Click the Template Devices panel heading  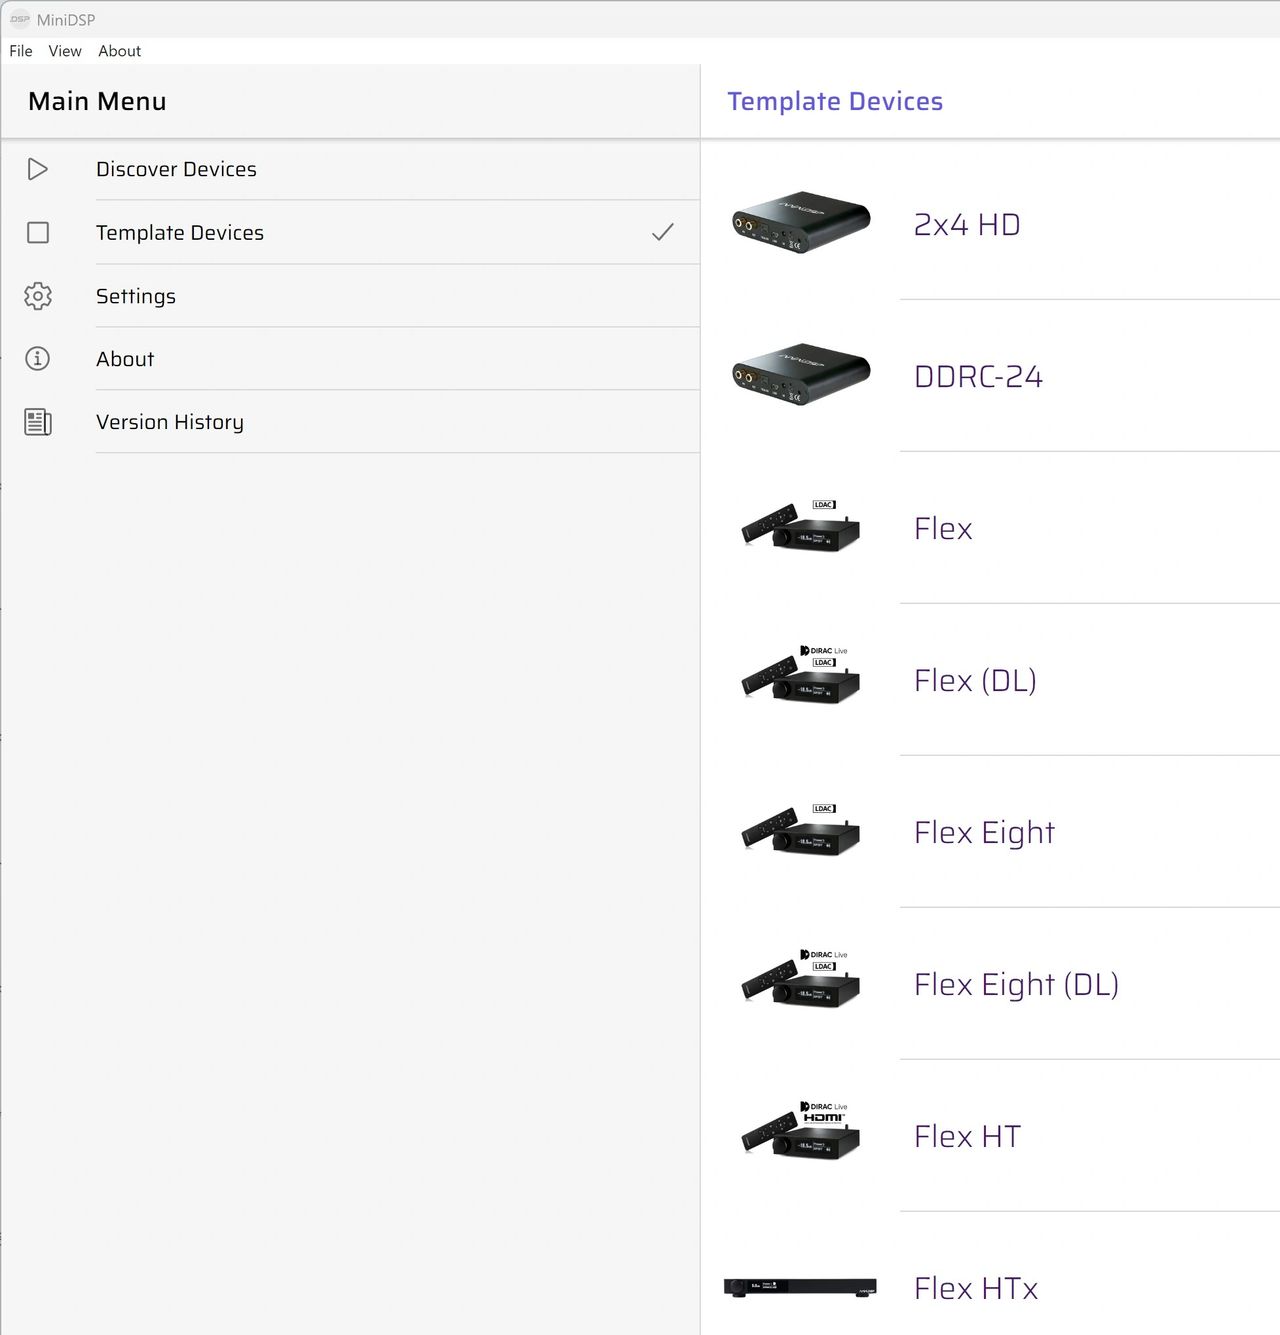[x=835, y=101]
